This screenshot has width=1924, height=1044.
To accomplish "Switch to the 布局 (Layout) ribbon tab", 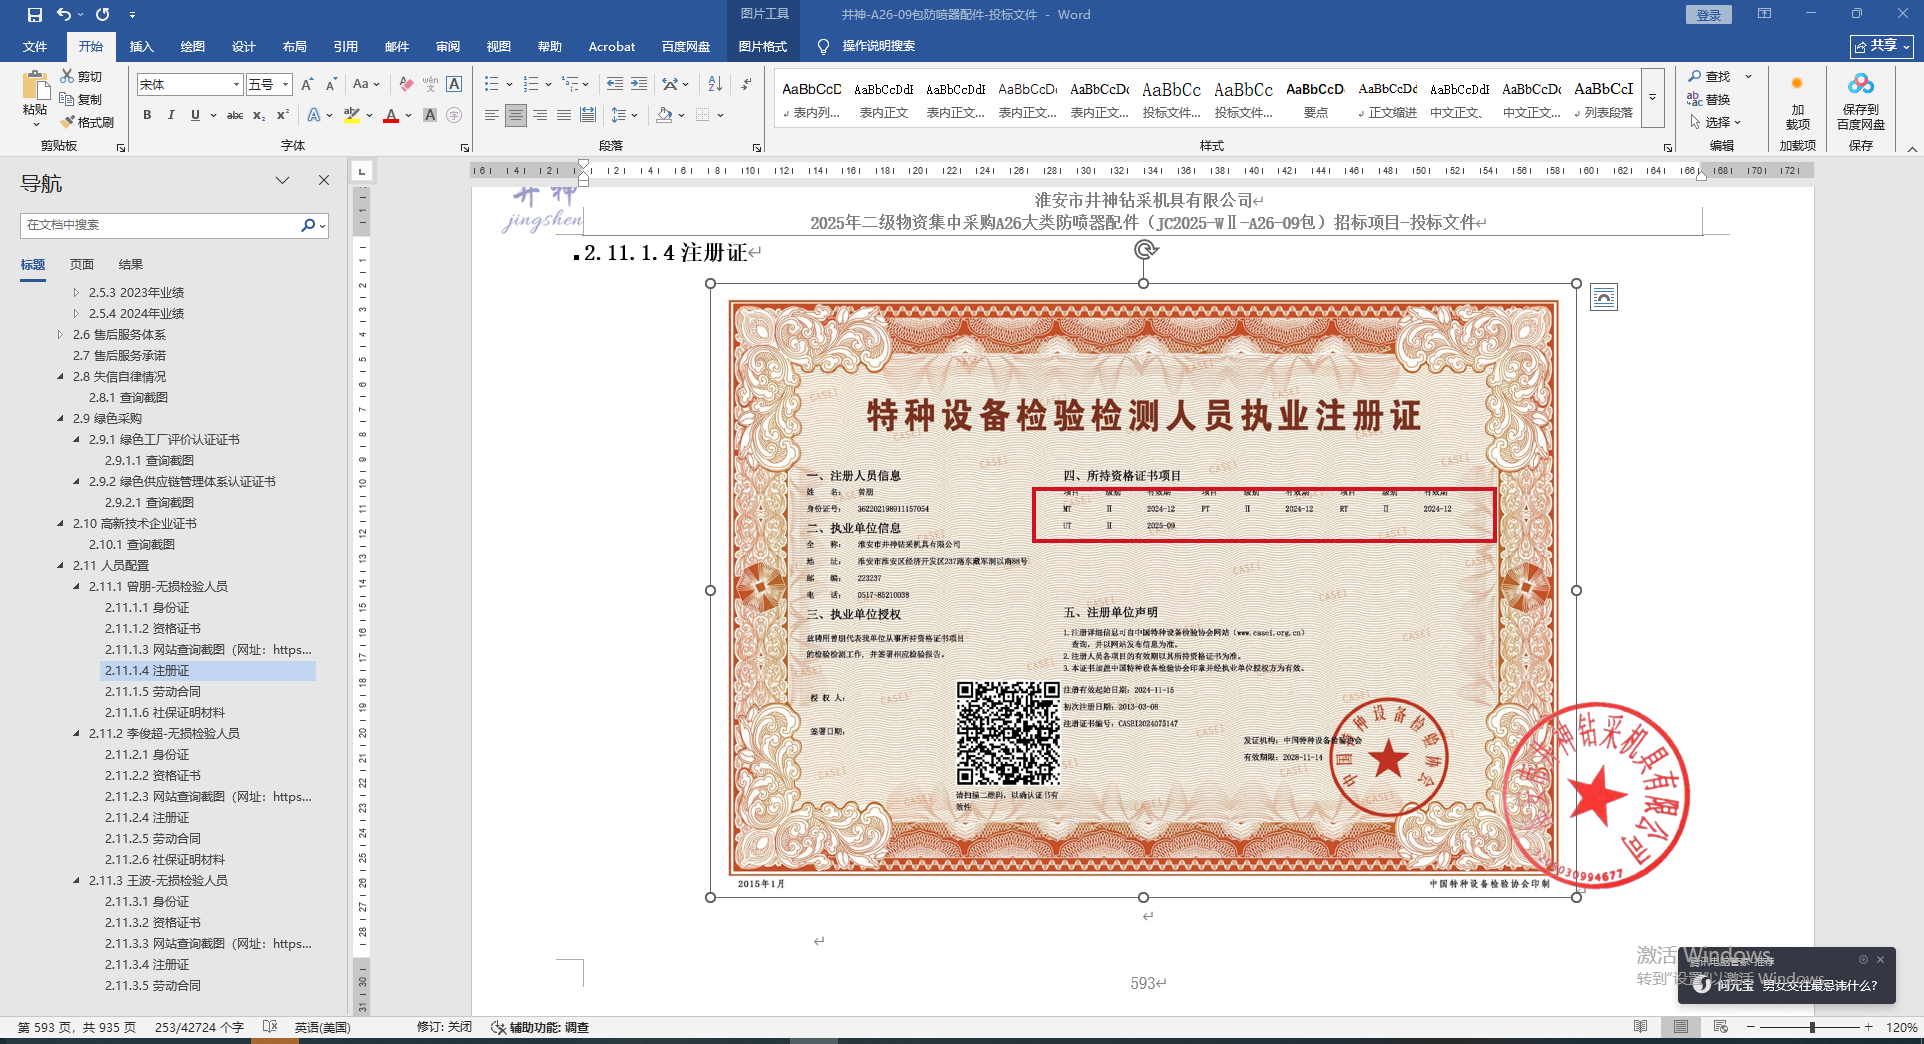I will coord(295,46).
